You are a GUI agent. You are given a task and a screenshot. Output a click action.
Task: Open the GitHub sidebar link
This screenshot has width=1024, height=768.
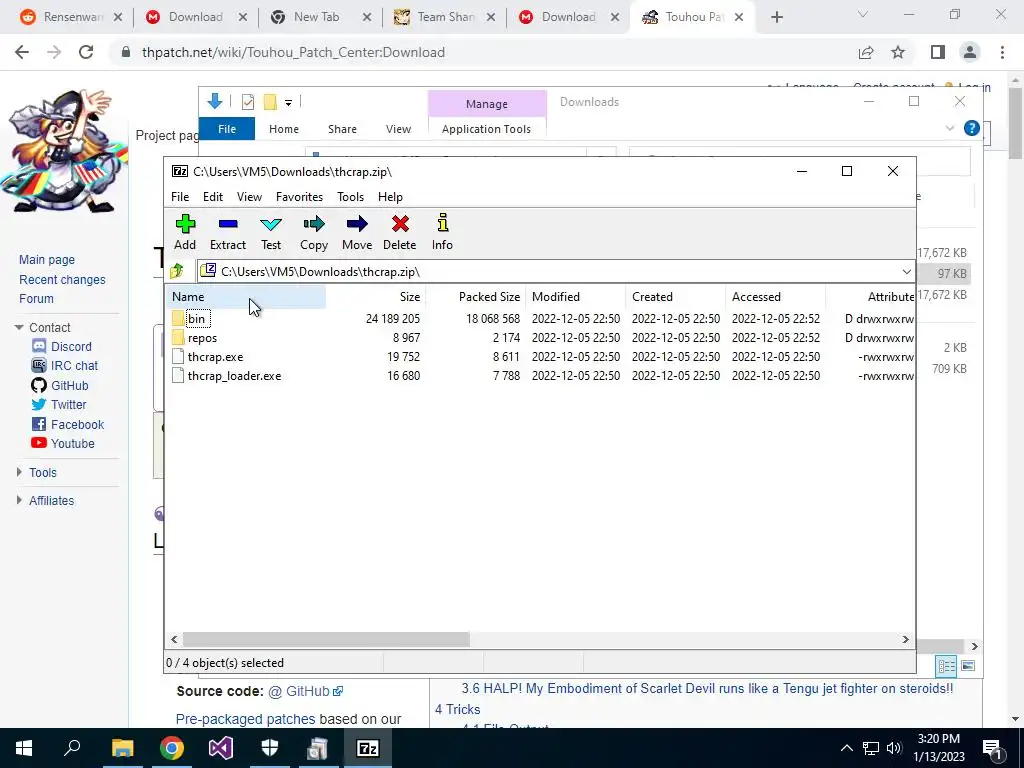coord(69,385)
